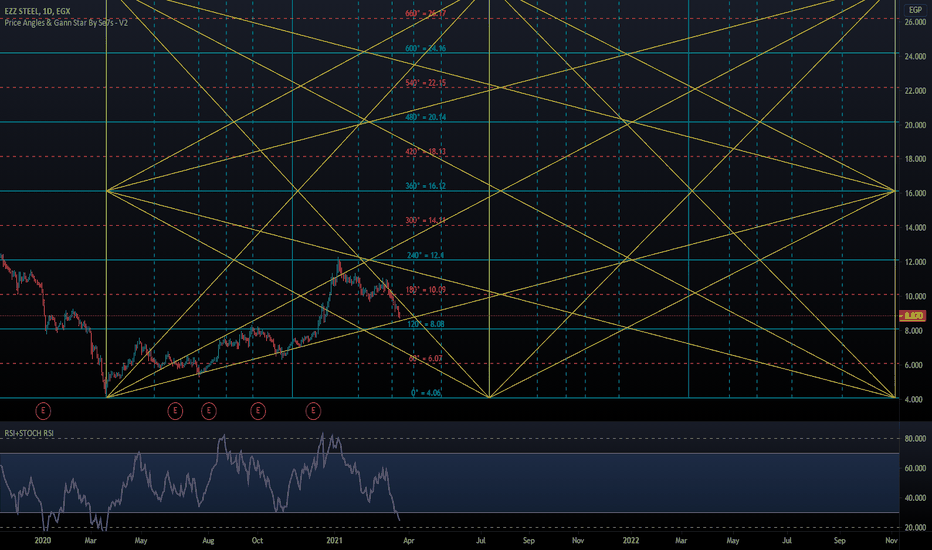
Task: Click 22.000 on the price axis
Action: [915, 91]
